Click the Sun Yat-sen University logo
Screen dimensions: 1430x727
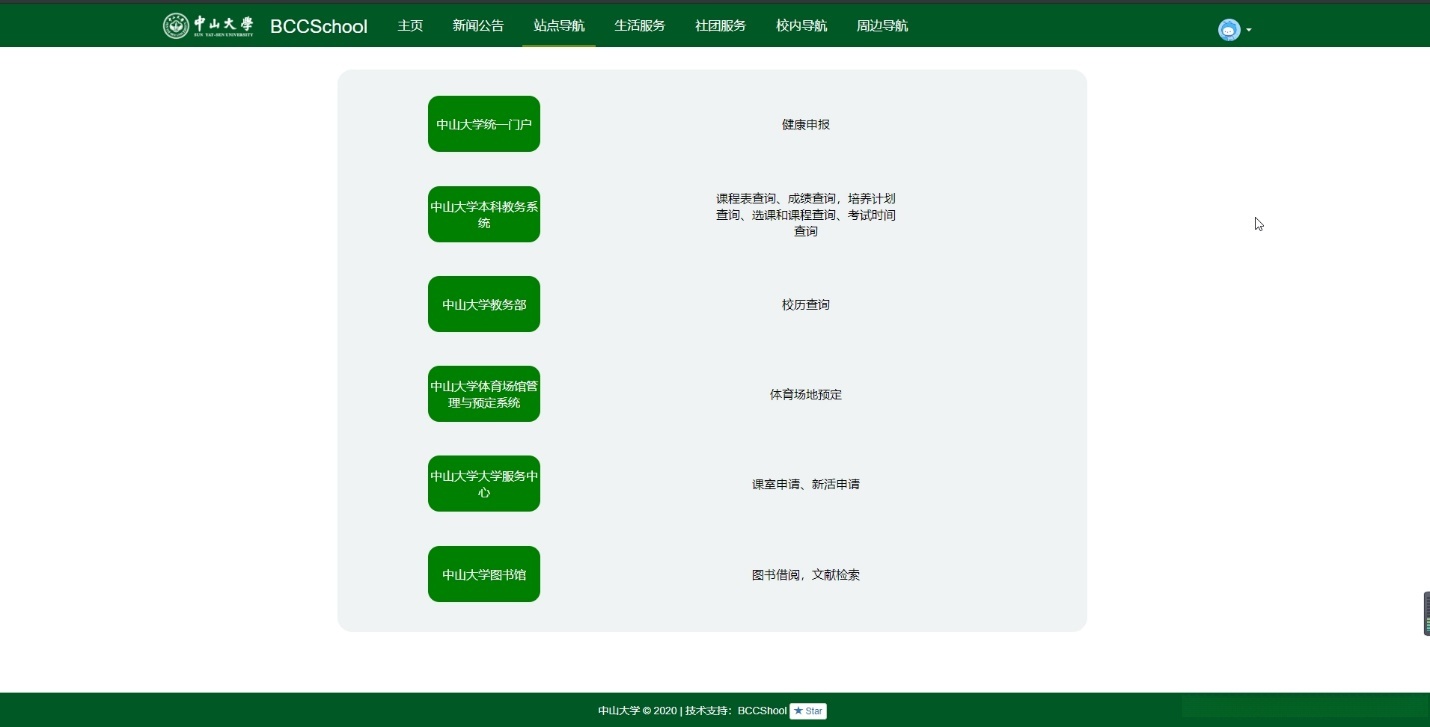point(208,26)
